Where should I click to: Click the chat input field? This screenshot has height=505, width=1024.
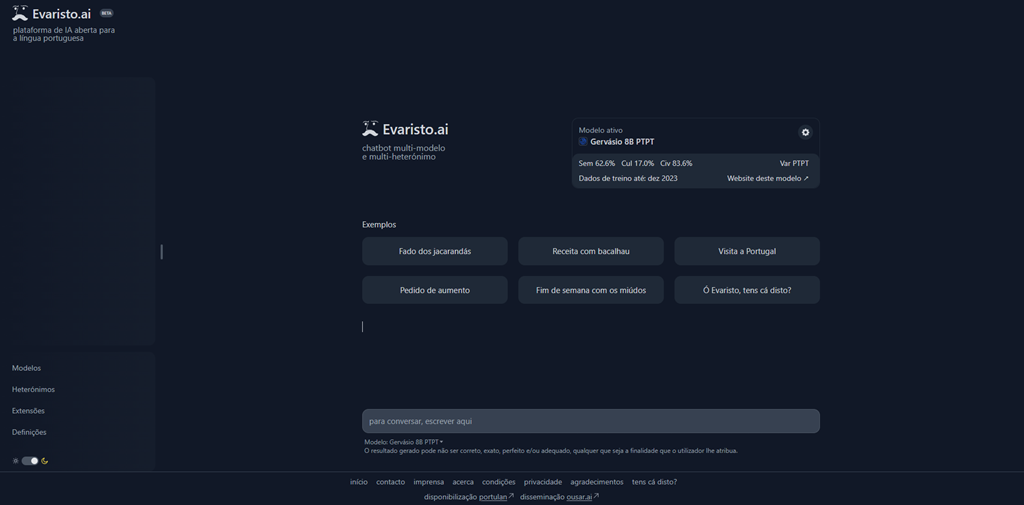coord(591,421)
